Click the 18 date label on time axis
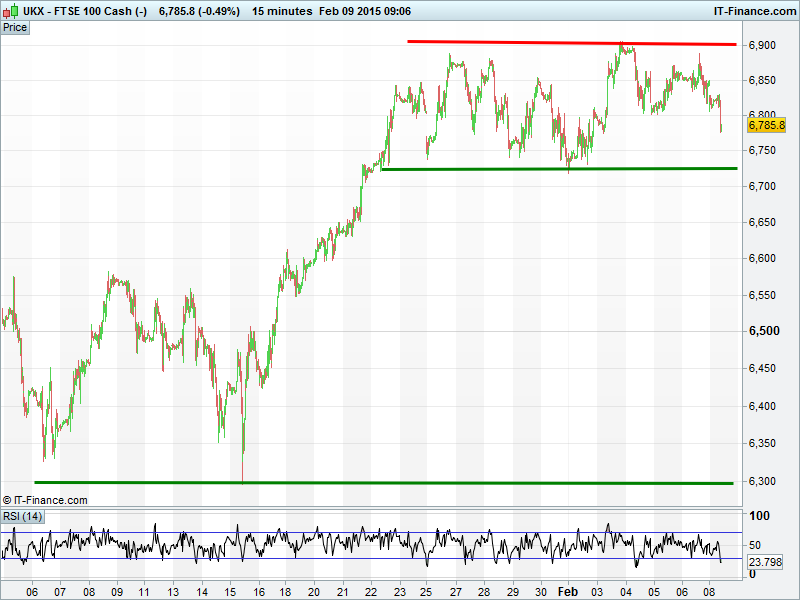 pyautogui.click(x=286, y=592)
